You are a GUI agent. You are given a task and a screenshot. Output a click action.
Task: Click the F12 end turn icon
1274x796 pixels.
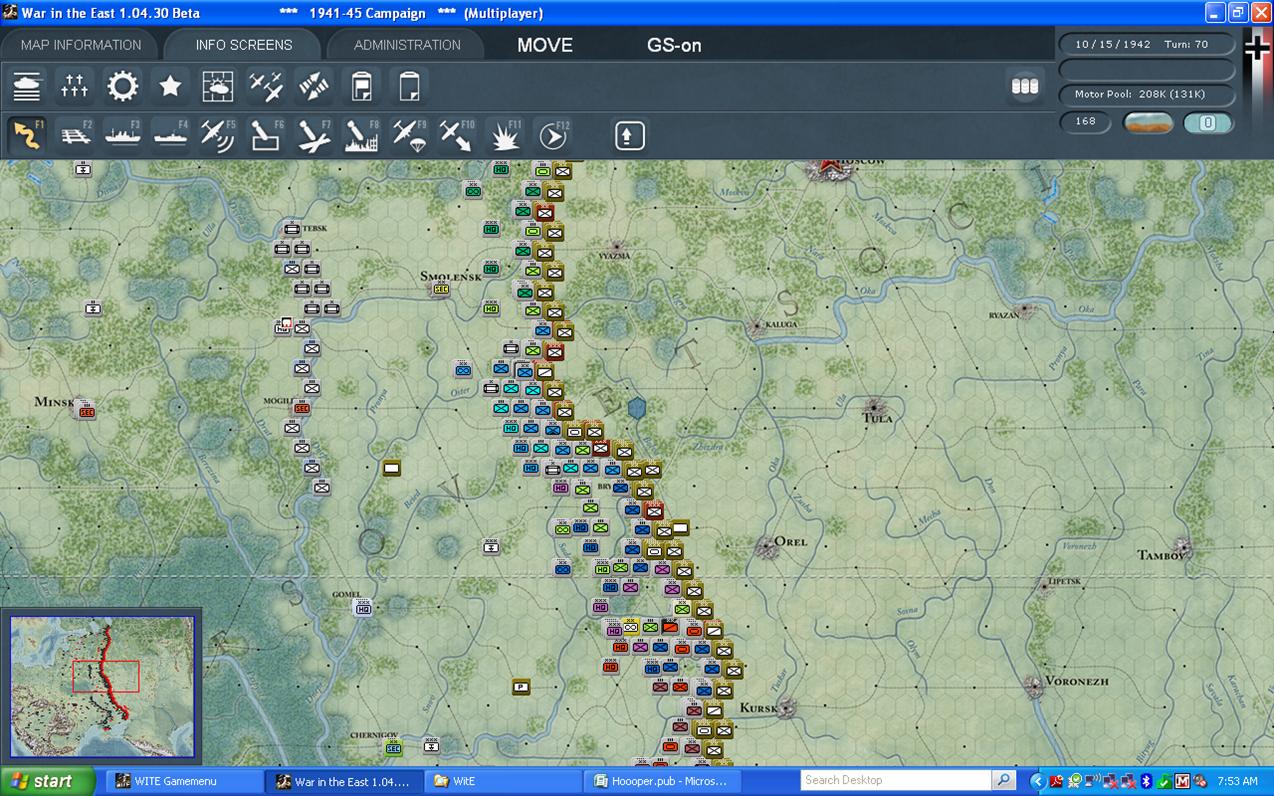point(553,135)
